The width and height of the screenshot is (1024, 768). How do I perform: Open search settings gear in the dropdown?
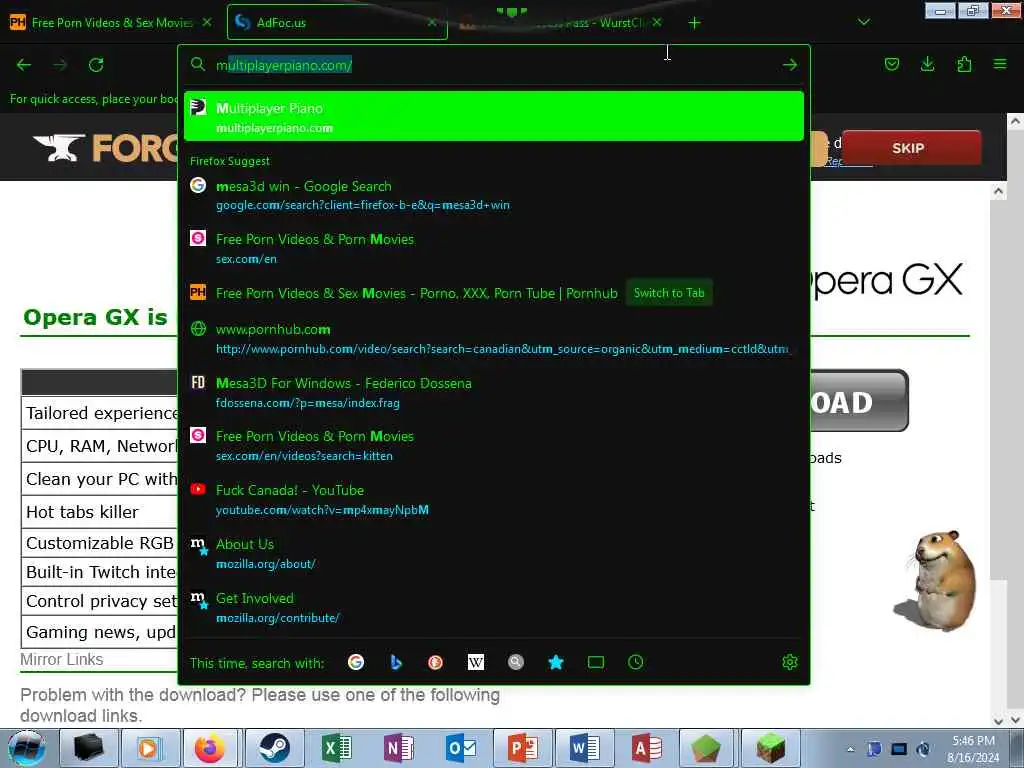point(790,662)
